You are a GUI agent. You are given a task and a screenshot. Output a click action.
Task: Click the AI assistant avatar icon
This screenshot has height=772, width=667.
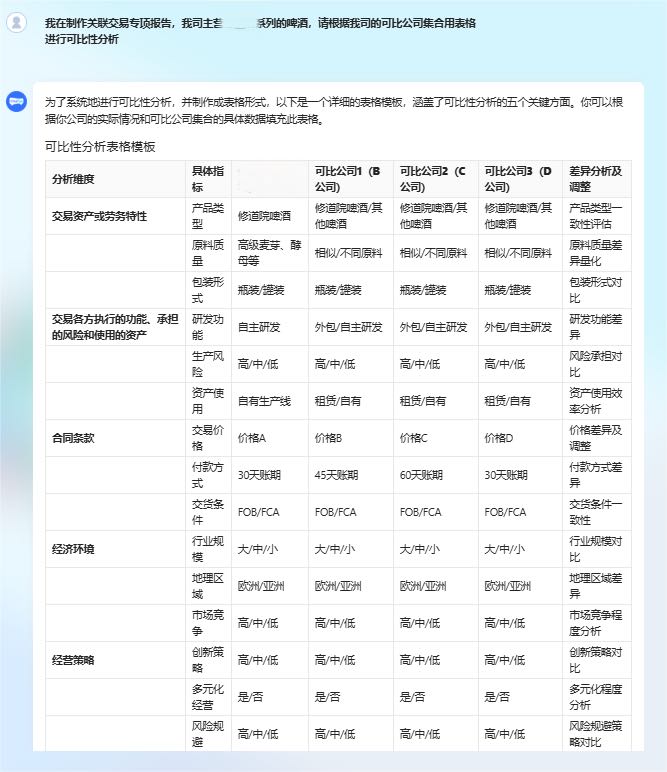(x=16, y=101)
